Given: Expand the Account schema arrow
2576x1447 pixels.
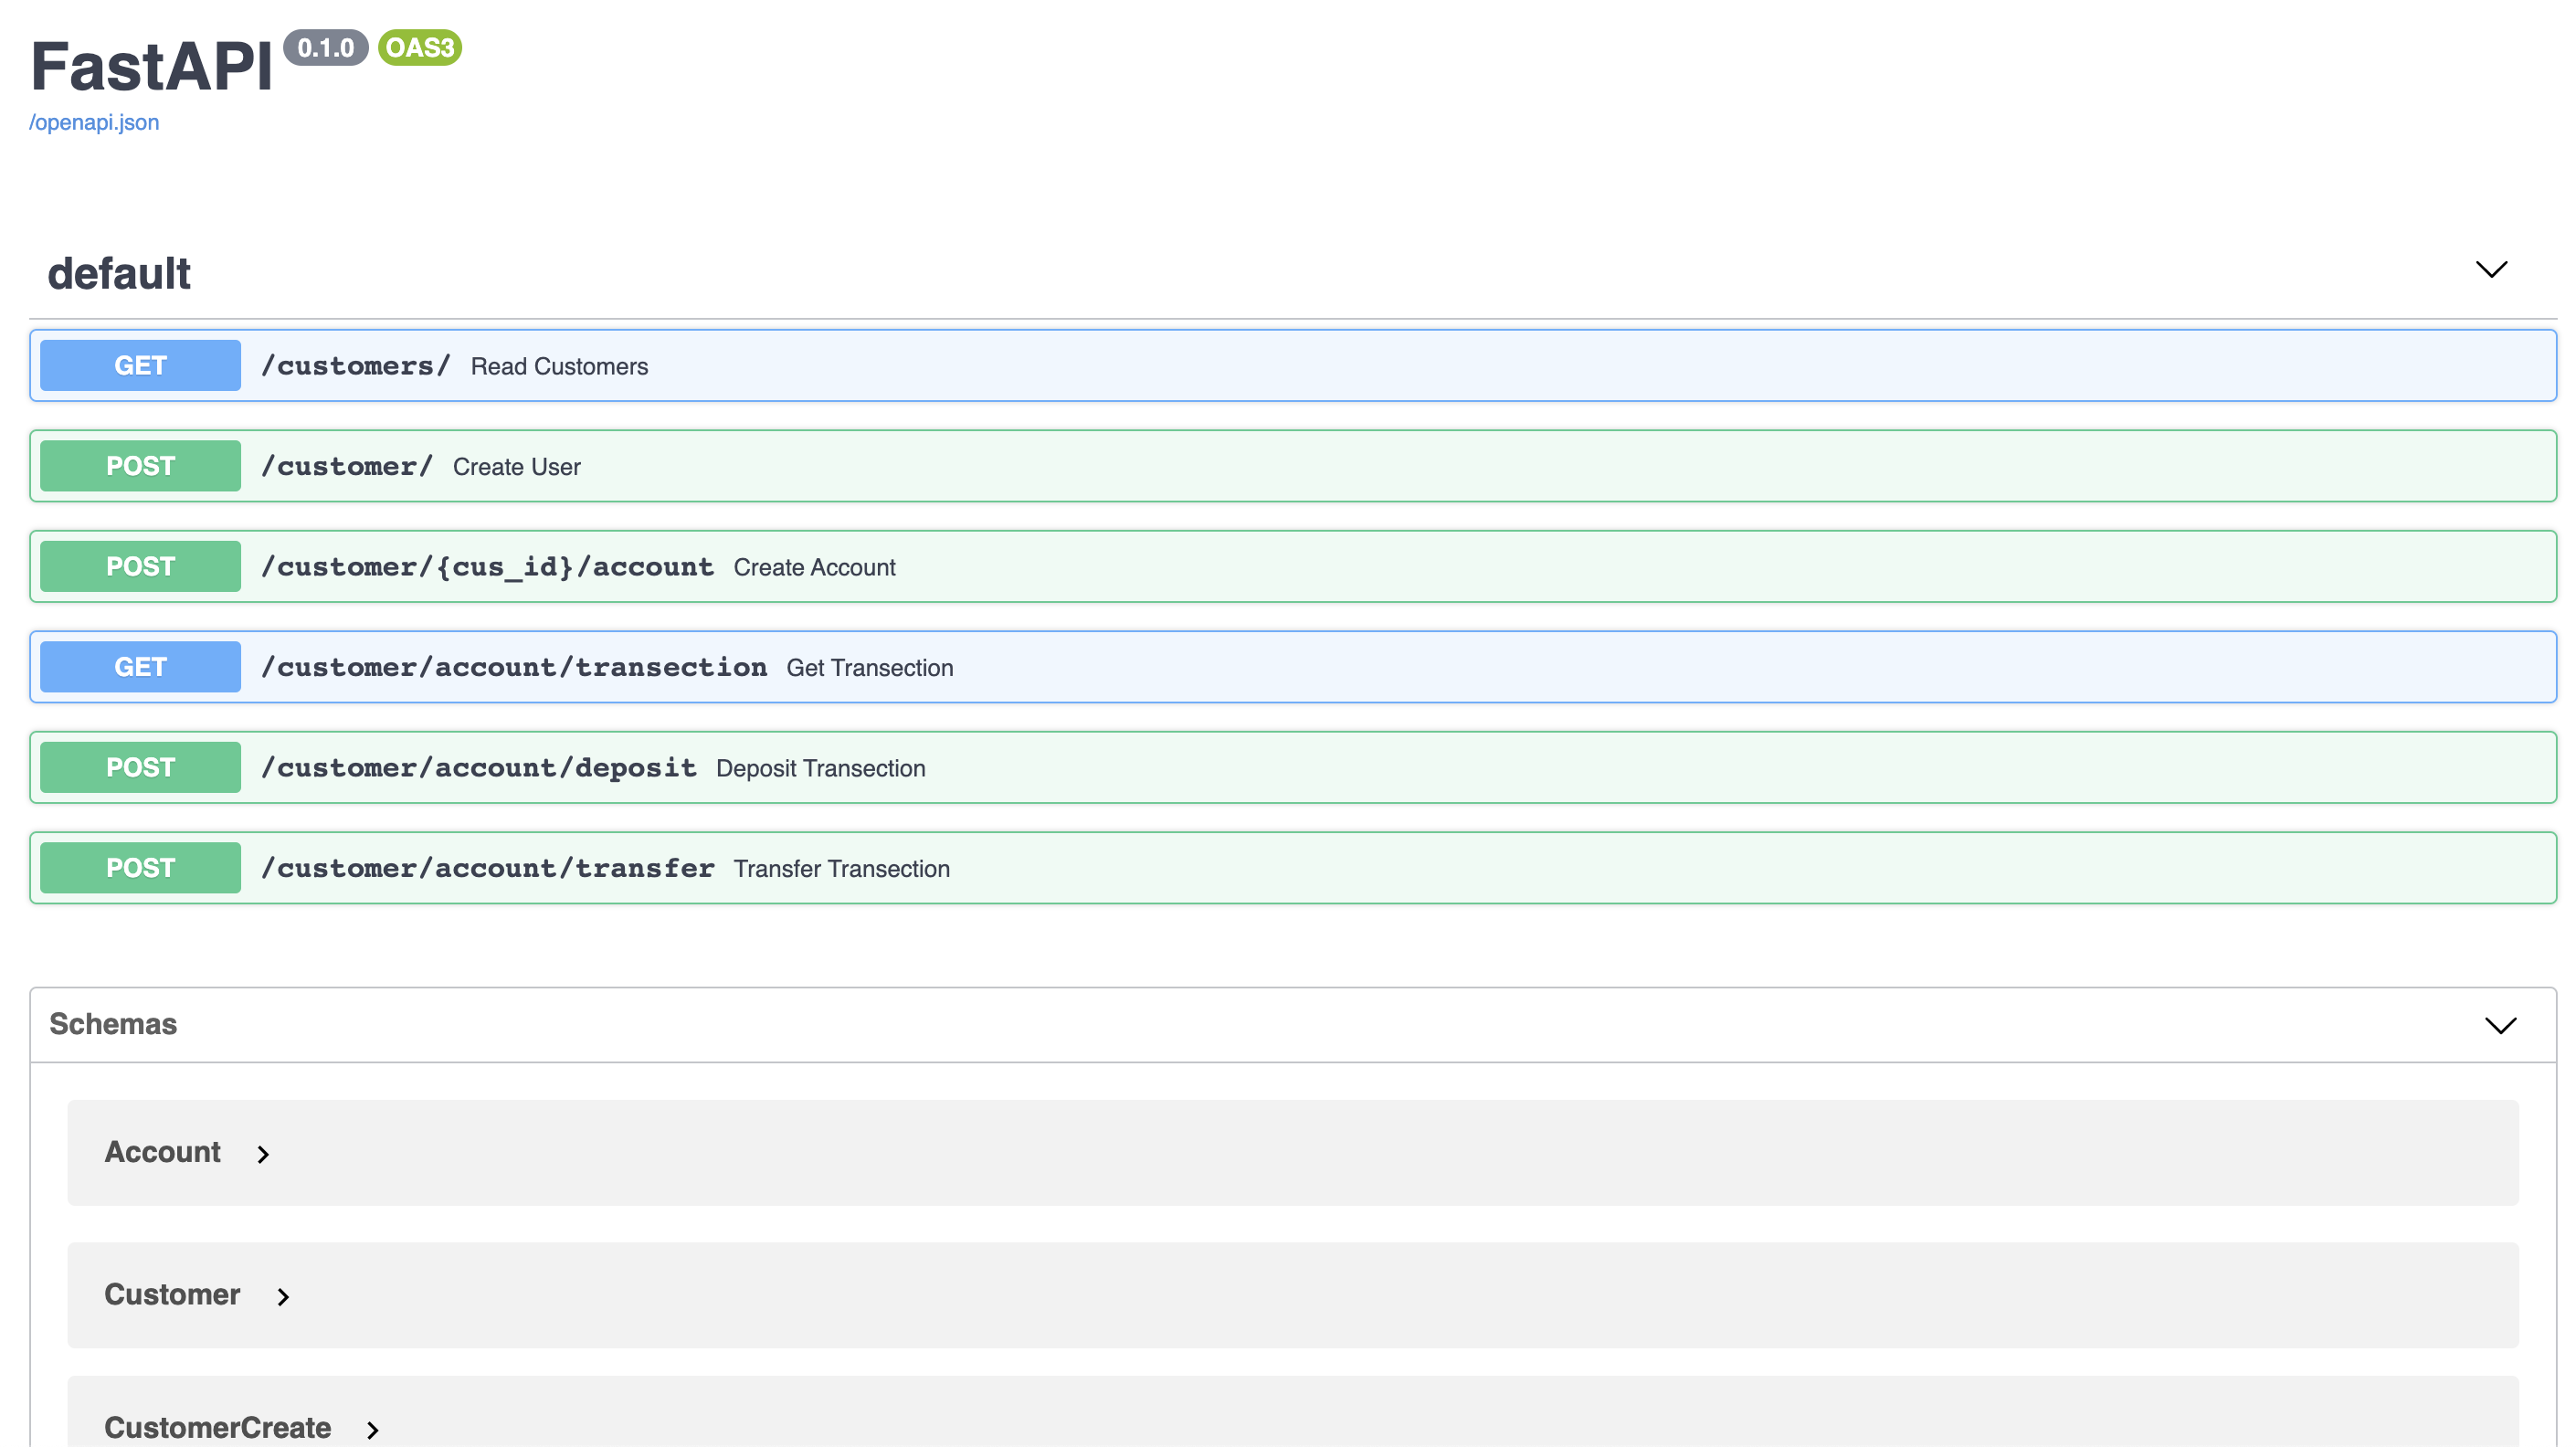Looking at the screenshot, I should (x=263, y=1154).
